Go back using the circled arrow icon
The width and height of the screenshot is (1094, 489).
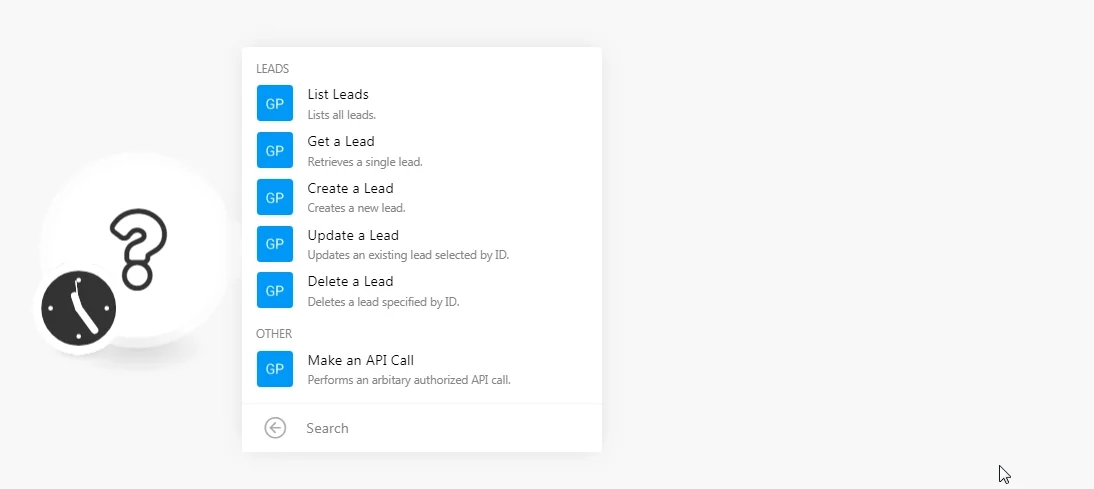(275, 428)
